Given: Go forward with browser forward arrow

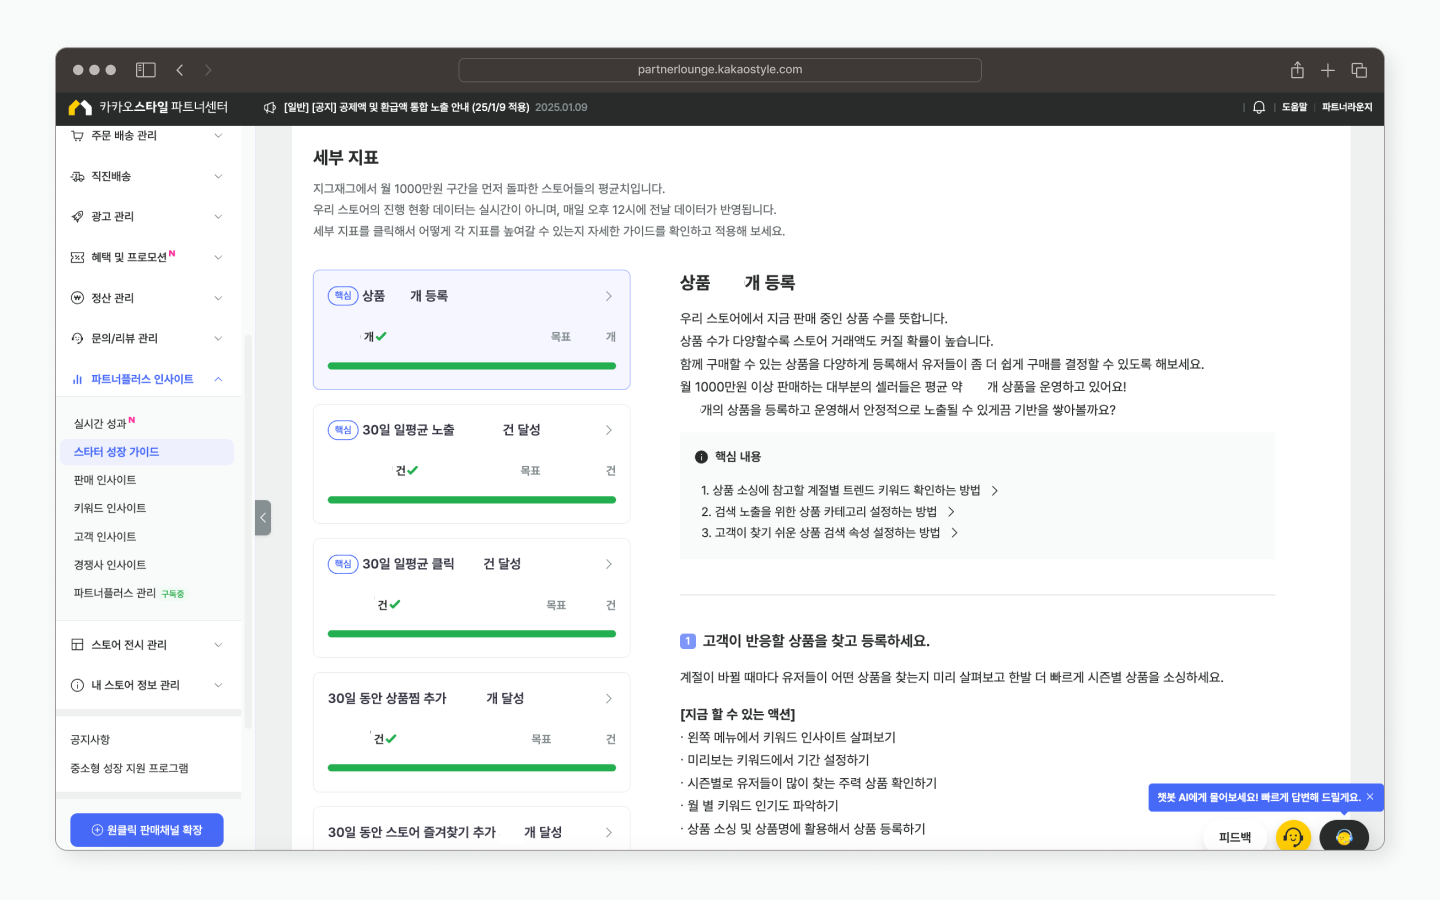Looking at the screenshot, I should 208,70.
